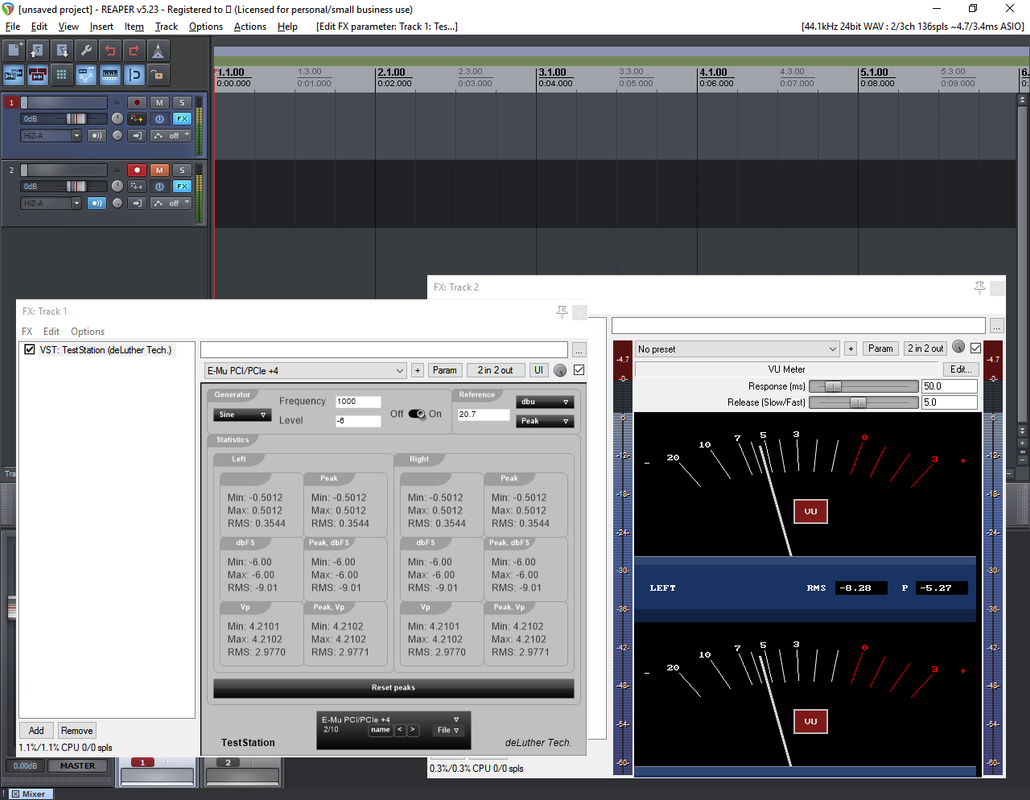
Task: Open the Peak reference mode dropdown
Action: (545, 421)
